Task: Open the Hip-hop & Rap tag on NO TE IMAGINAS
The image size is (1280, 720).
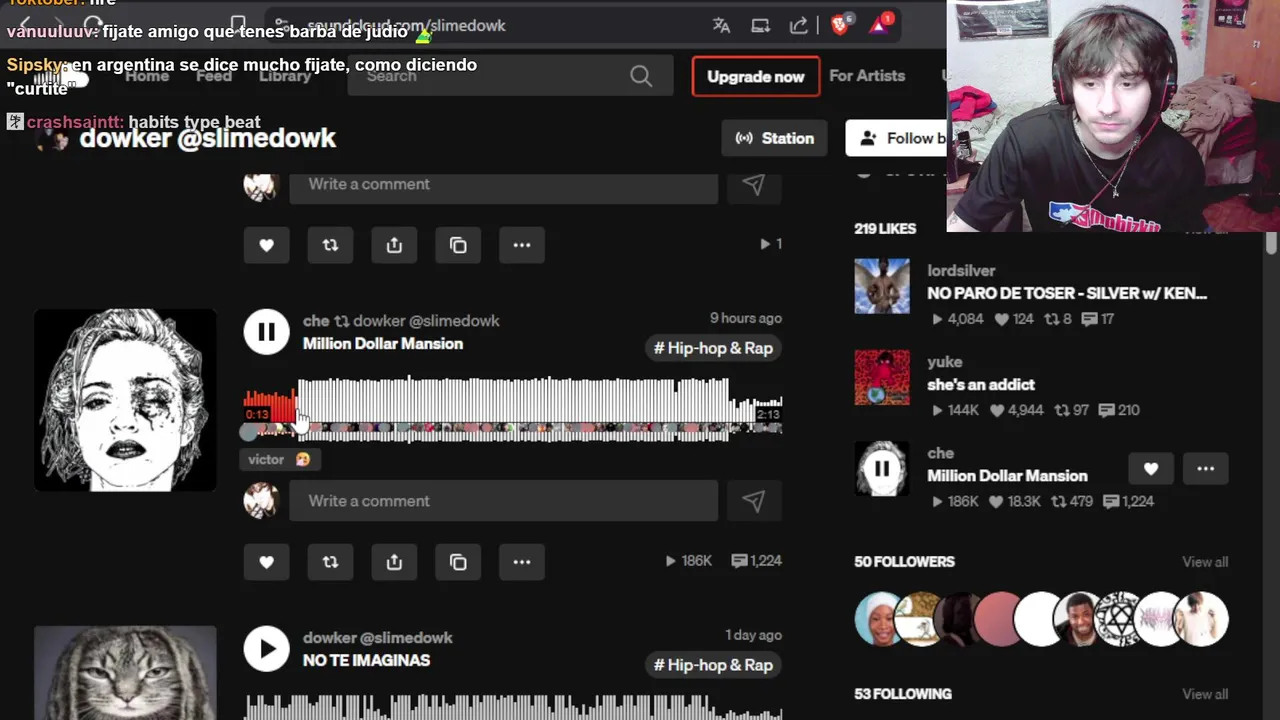Action: 713,665
